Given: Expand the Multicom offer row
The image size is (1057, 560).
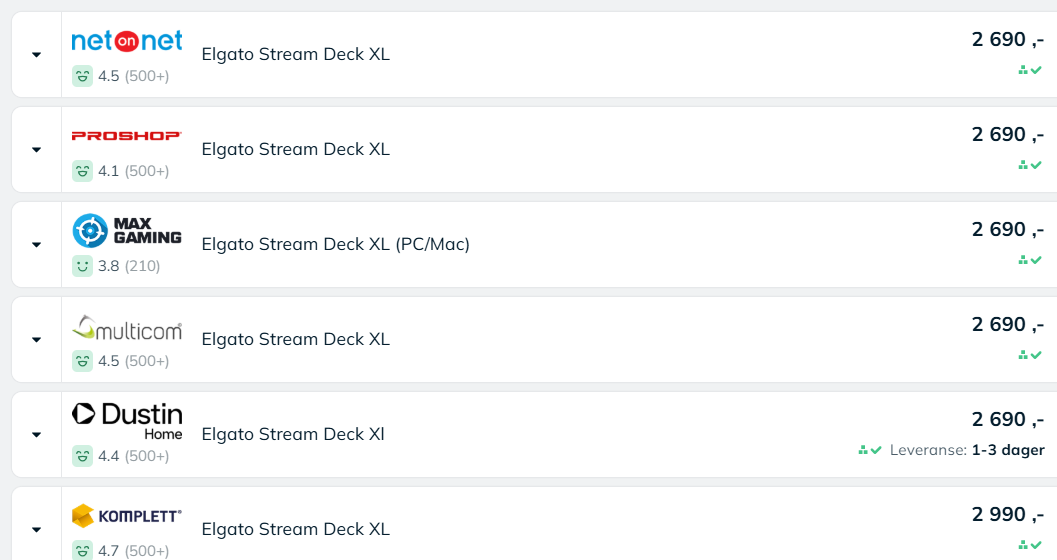Looking at the screenshot, I should coord(36,340).
